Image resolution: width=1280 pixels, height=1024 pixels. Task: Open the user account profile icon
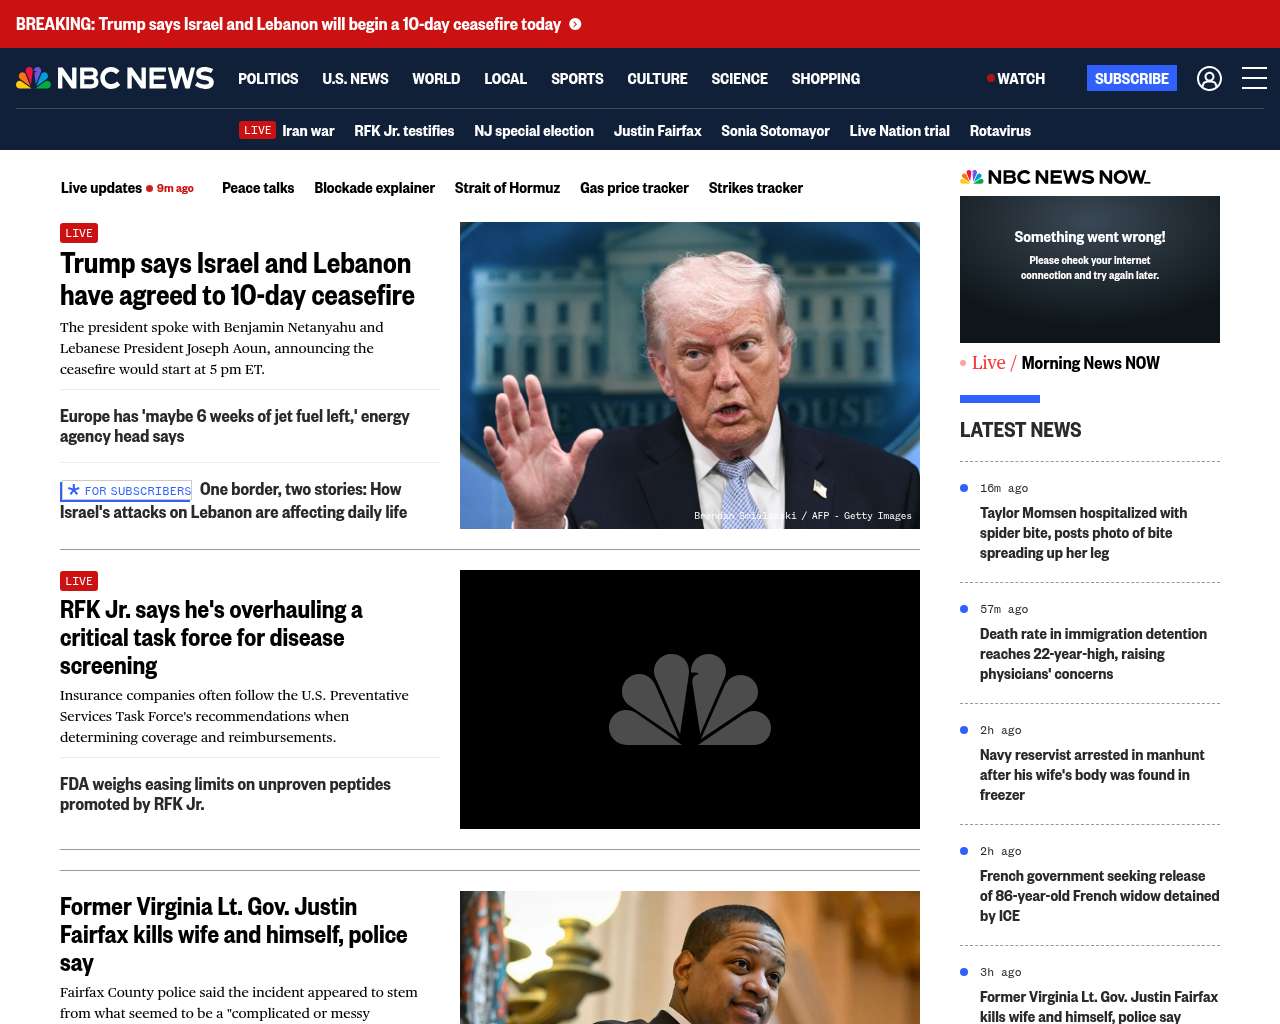pyautogui.click(x=1209, y=78)
